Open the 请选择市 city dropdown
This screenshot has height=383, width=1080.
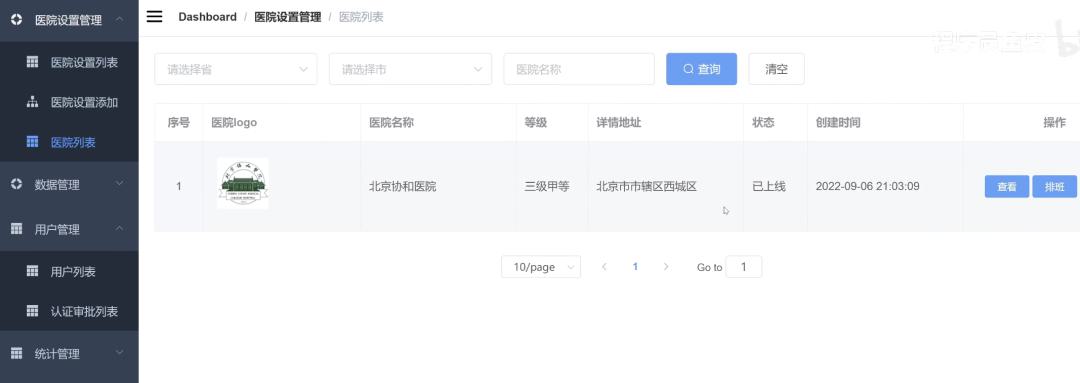tap(411, 69)
